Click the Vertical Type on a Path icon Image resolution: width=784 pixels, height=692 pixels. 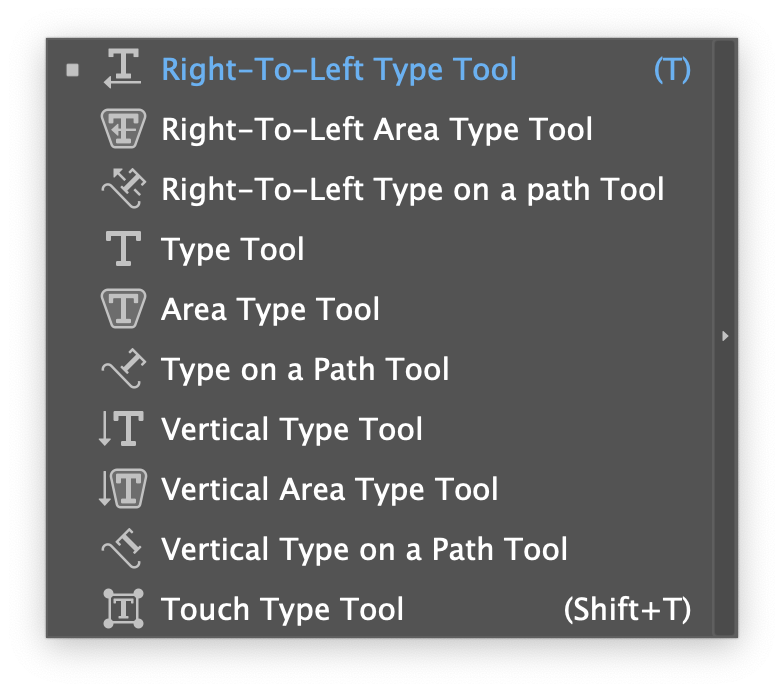click(123, 549)
